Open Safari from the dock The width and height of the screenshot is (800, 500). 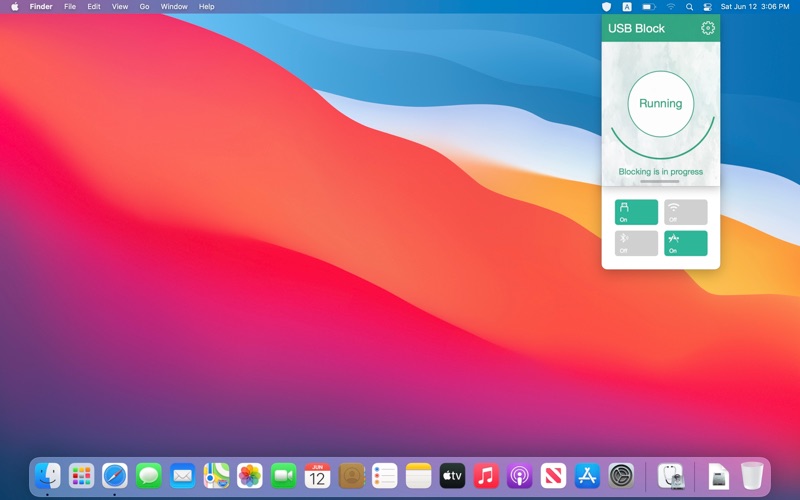click(x=115, y=476)
